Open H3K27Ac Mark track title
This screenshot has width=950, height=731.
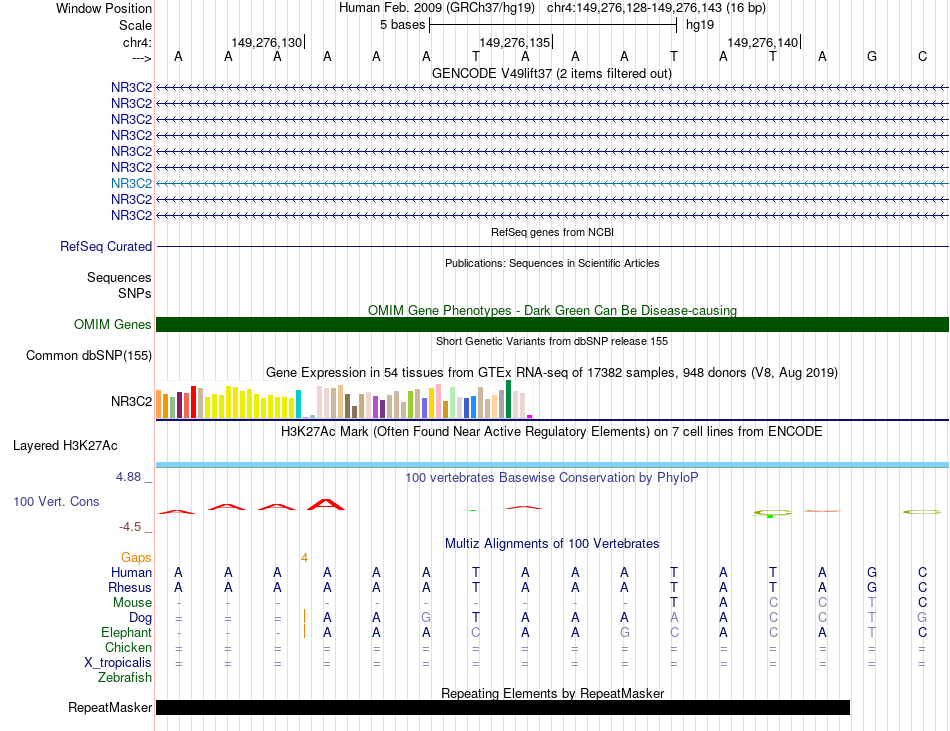tap(552, 432)
